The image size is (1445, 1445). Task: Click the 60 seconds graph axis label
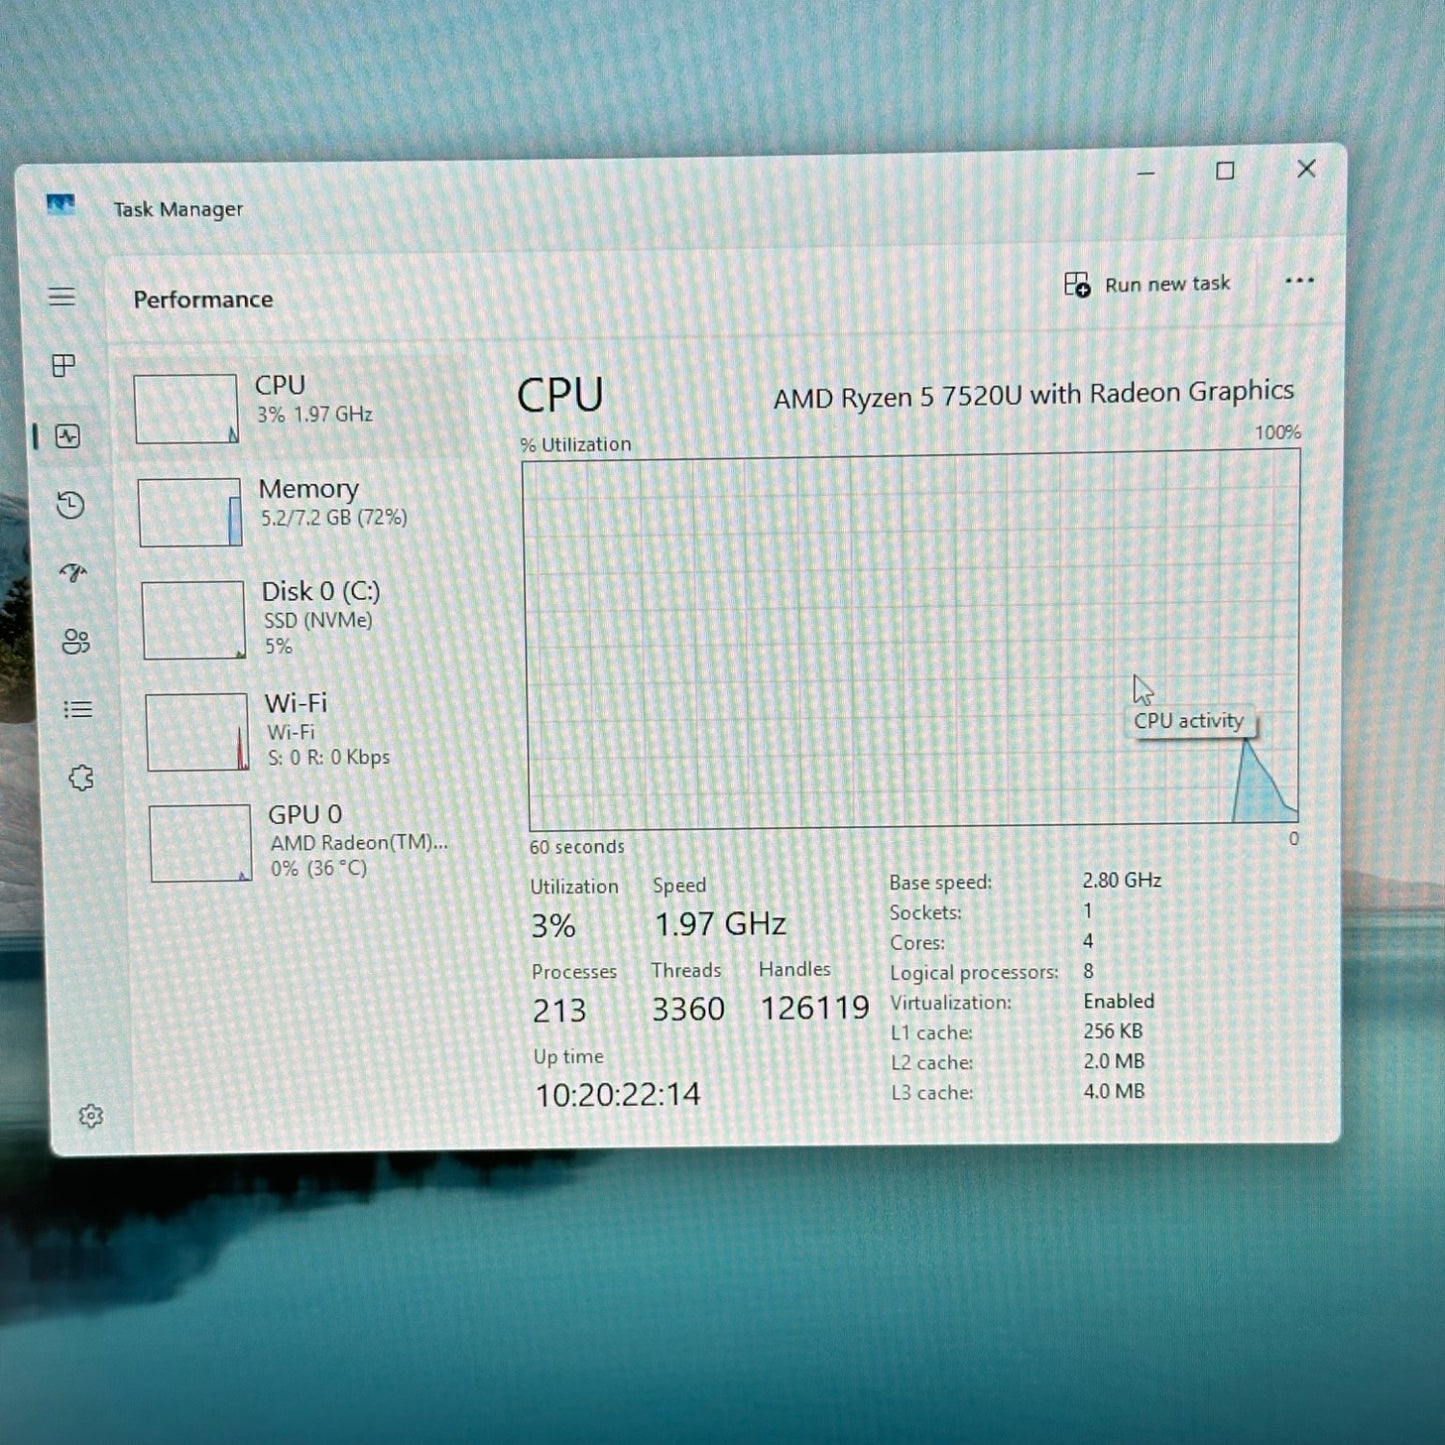(577, 846)
